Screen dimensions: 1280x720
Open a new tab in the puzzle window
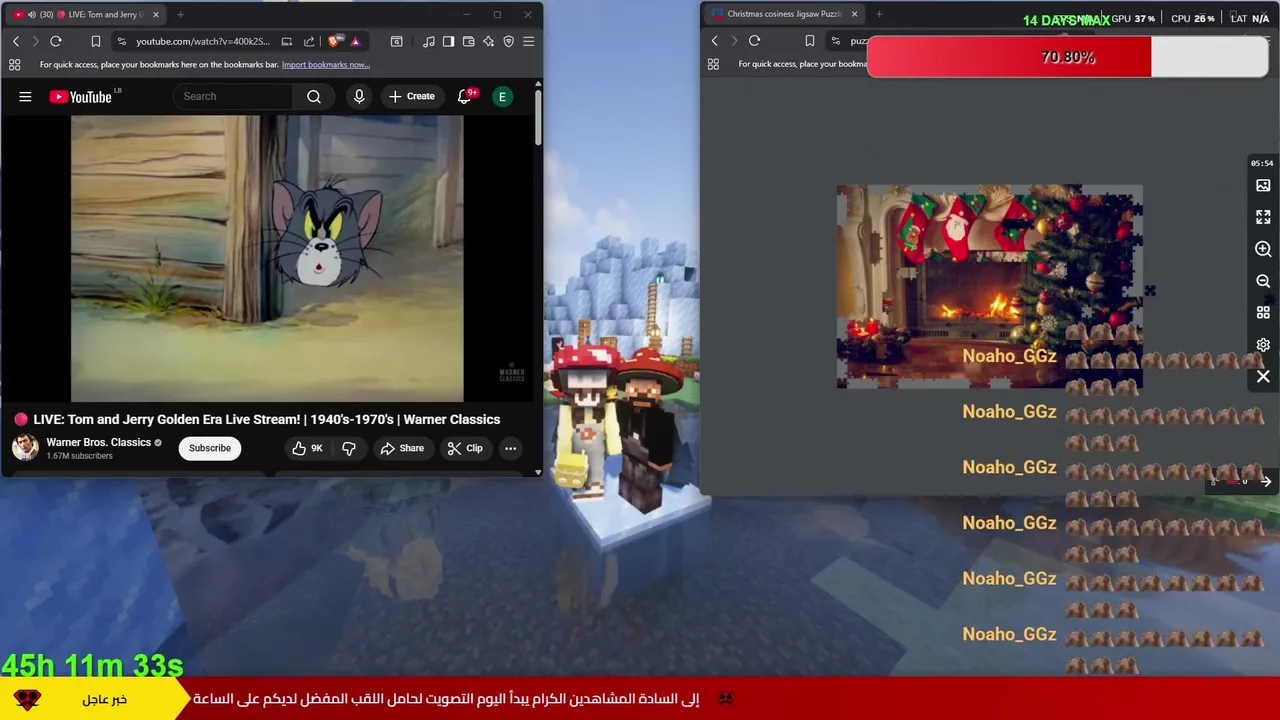click(879, 14)
